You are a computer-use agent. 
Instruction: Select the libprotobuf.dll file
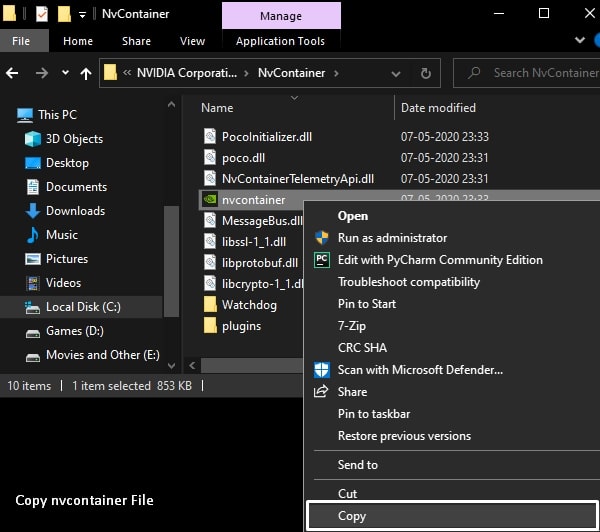click(260, 263)
